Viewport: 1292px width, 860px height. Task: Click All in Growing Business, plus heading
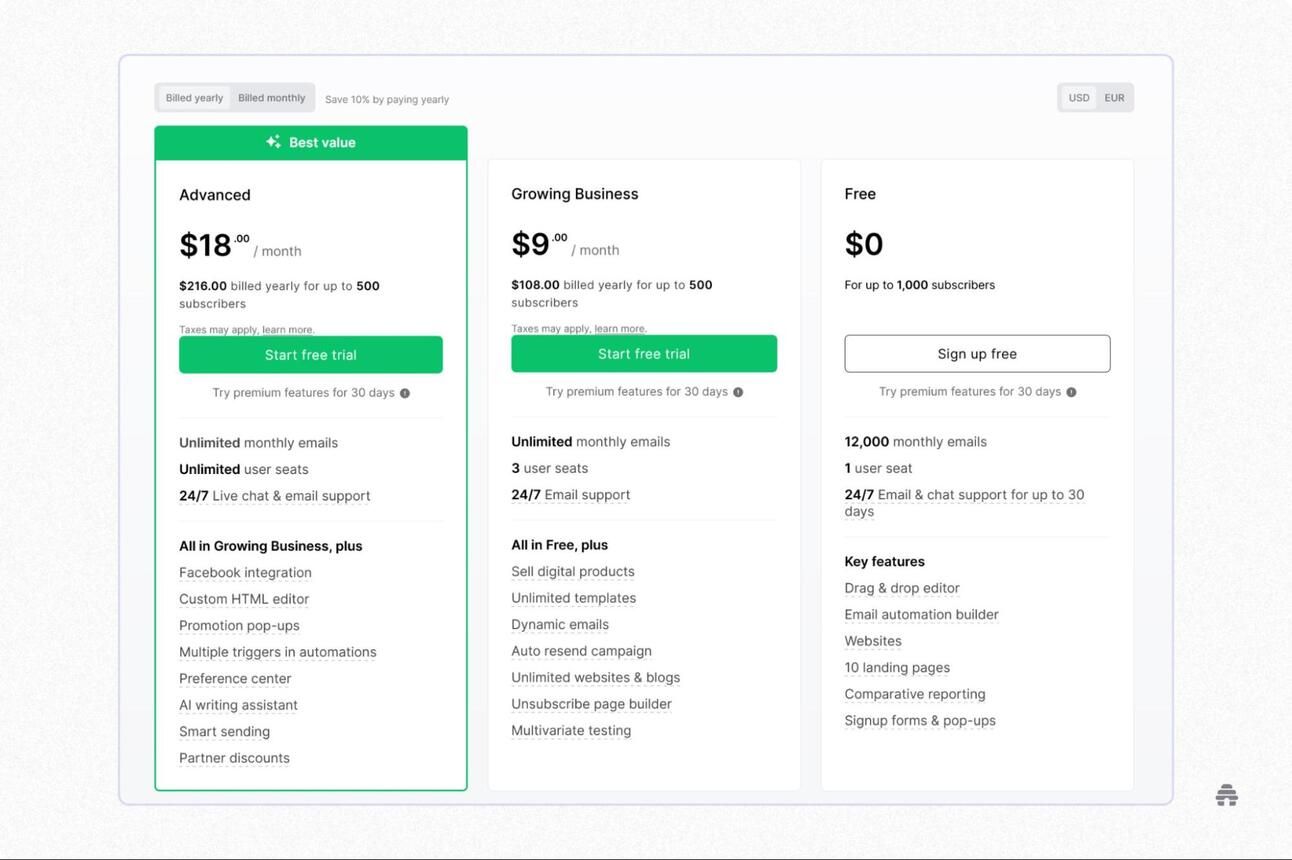click(x=271, y=546)
